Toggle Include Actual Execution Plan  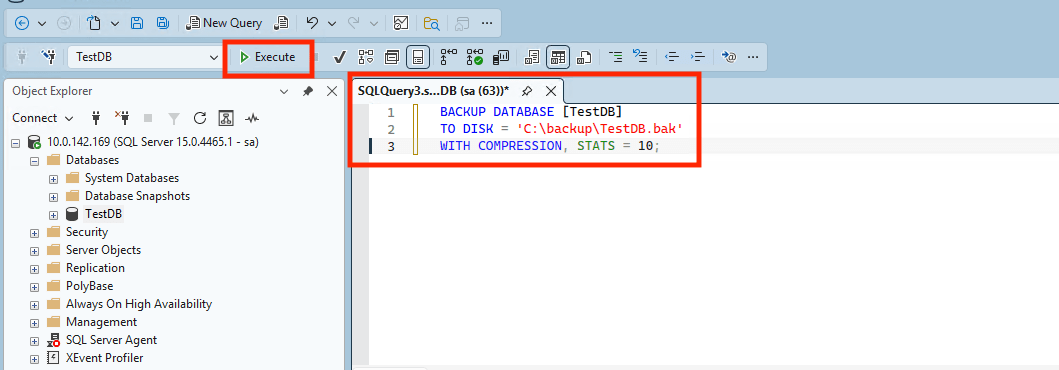449,57
